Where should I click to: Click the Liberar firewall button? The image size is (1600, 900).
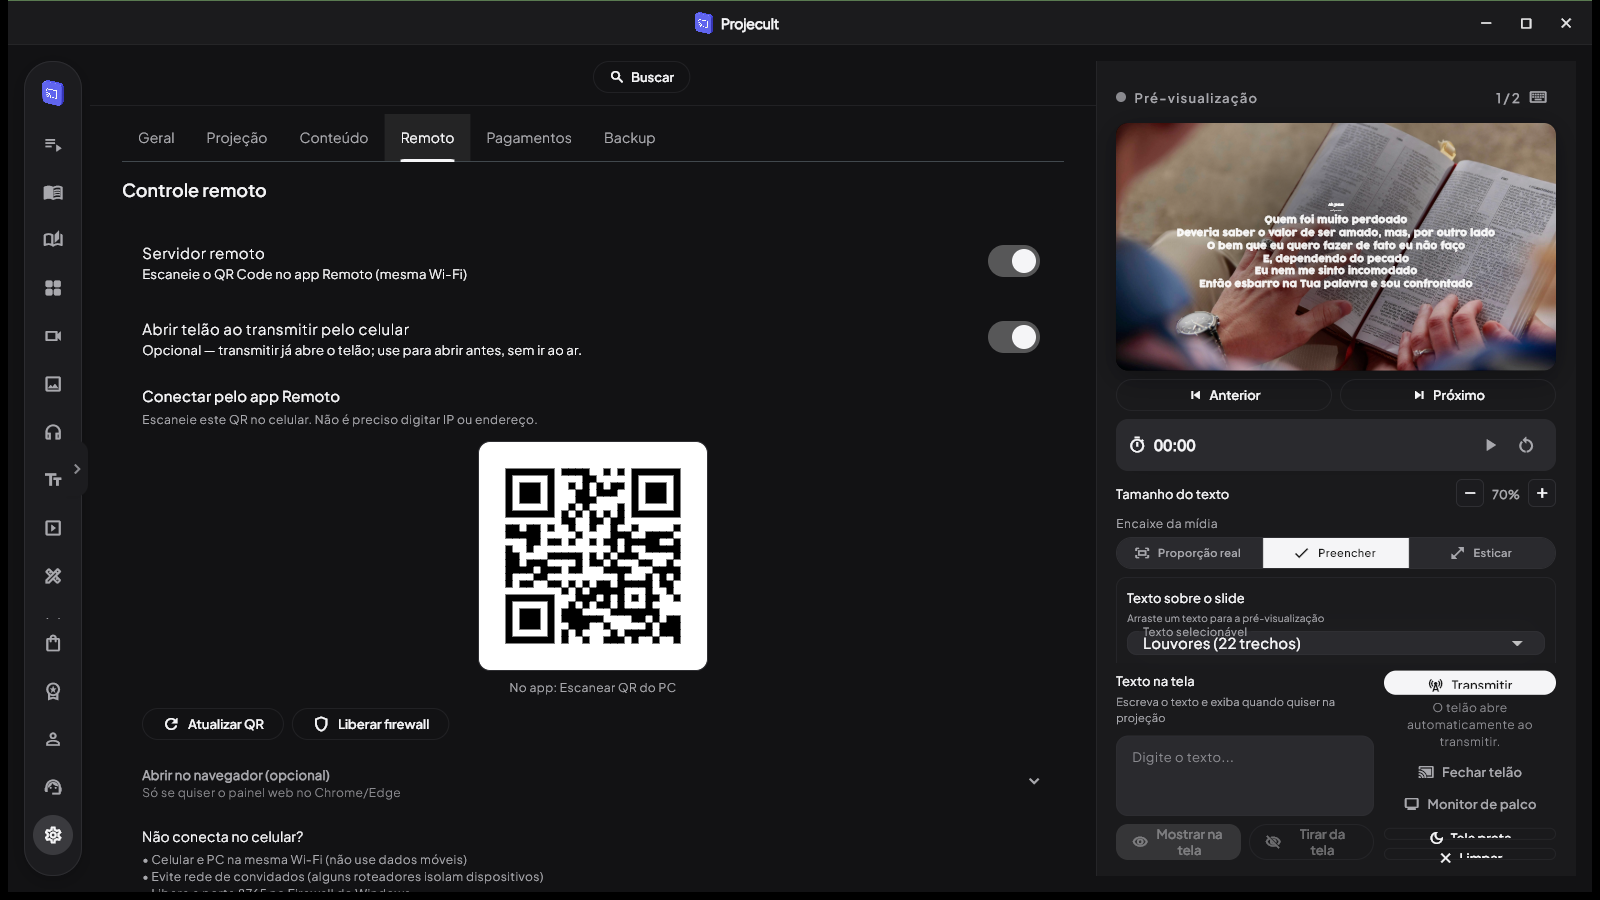[x=370, y=724]
